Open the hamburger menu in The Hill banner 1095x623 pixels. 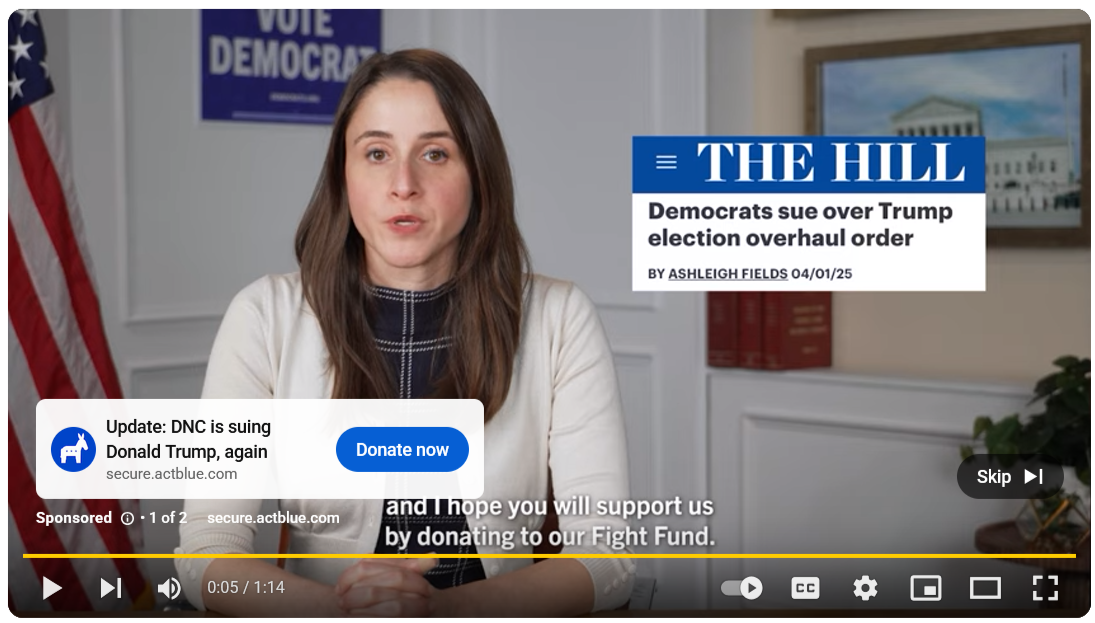click(x=666, y=163)
